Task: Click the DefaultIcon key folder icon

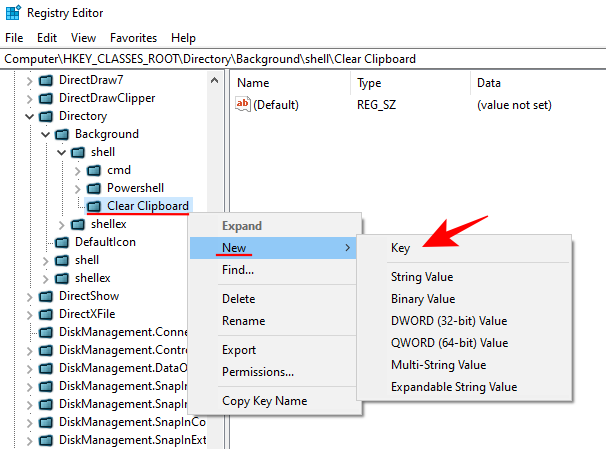Action: click(x=62, y=242)
